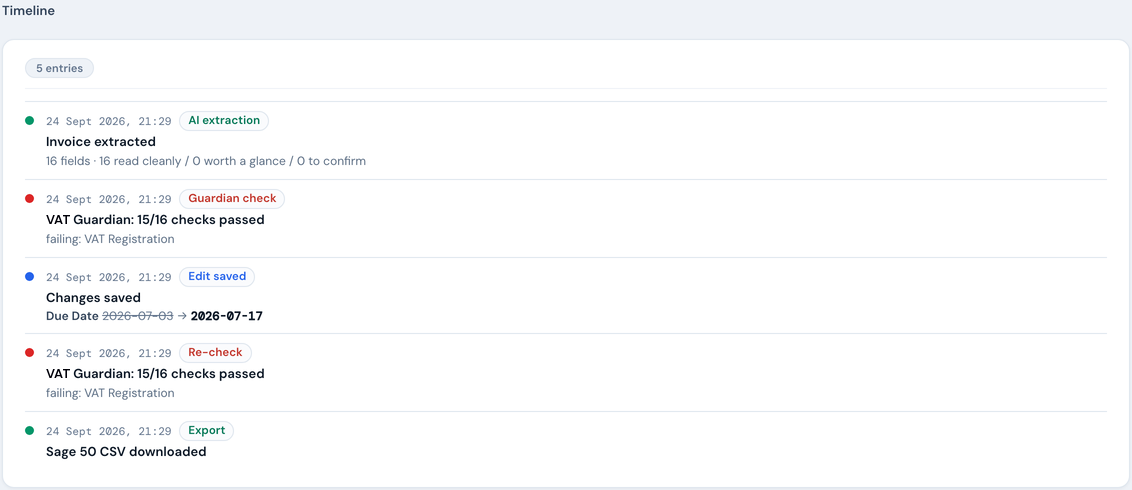Click the green status dot for AI extraction
Screen dimensions: 1132x490
tap(30, 121)
